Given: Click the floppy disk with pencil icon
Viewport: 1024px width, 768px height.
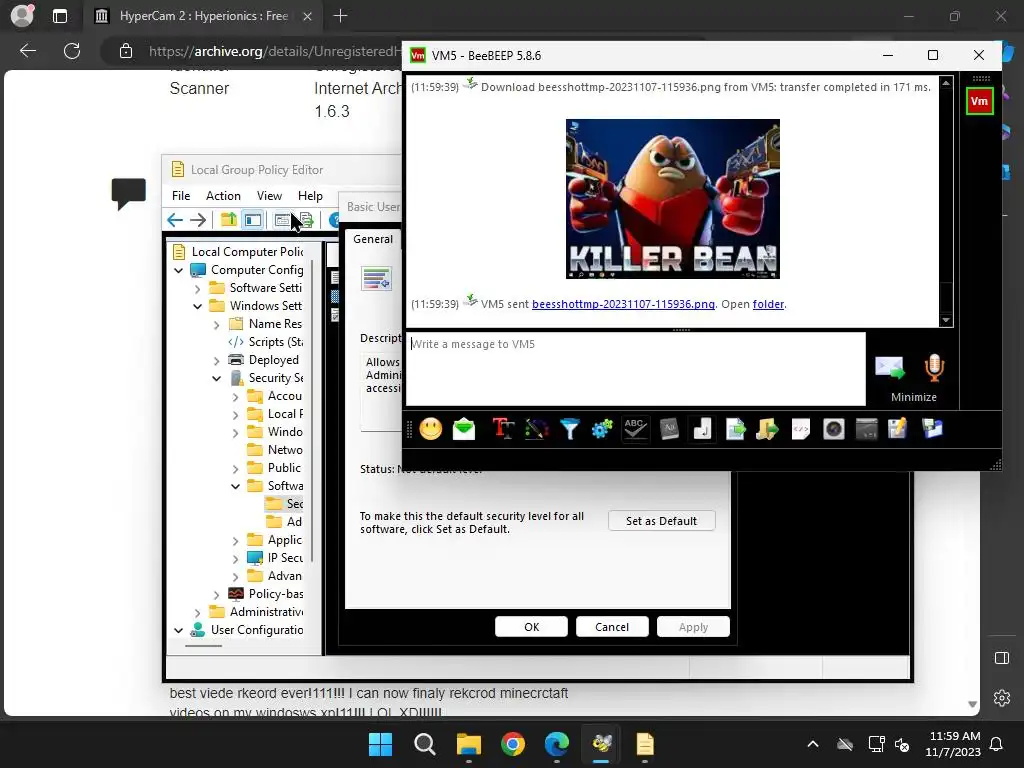Looking at the screenshot, I should [x=898, y=429].
